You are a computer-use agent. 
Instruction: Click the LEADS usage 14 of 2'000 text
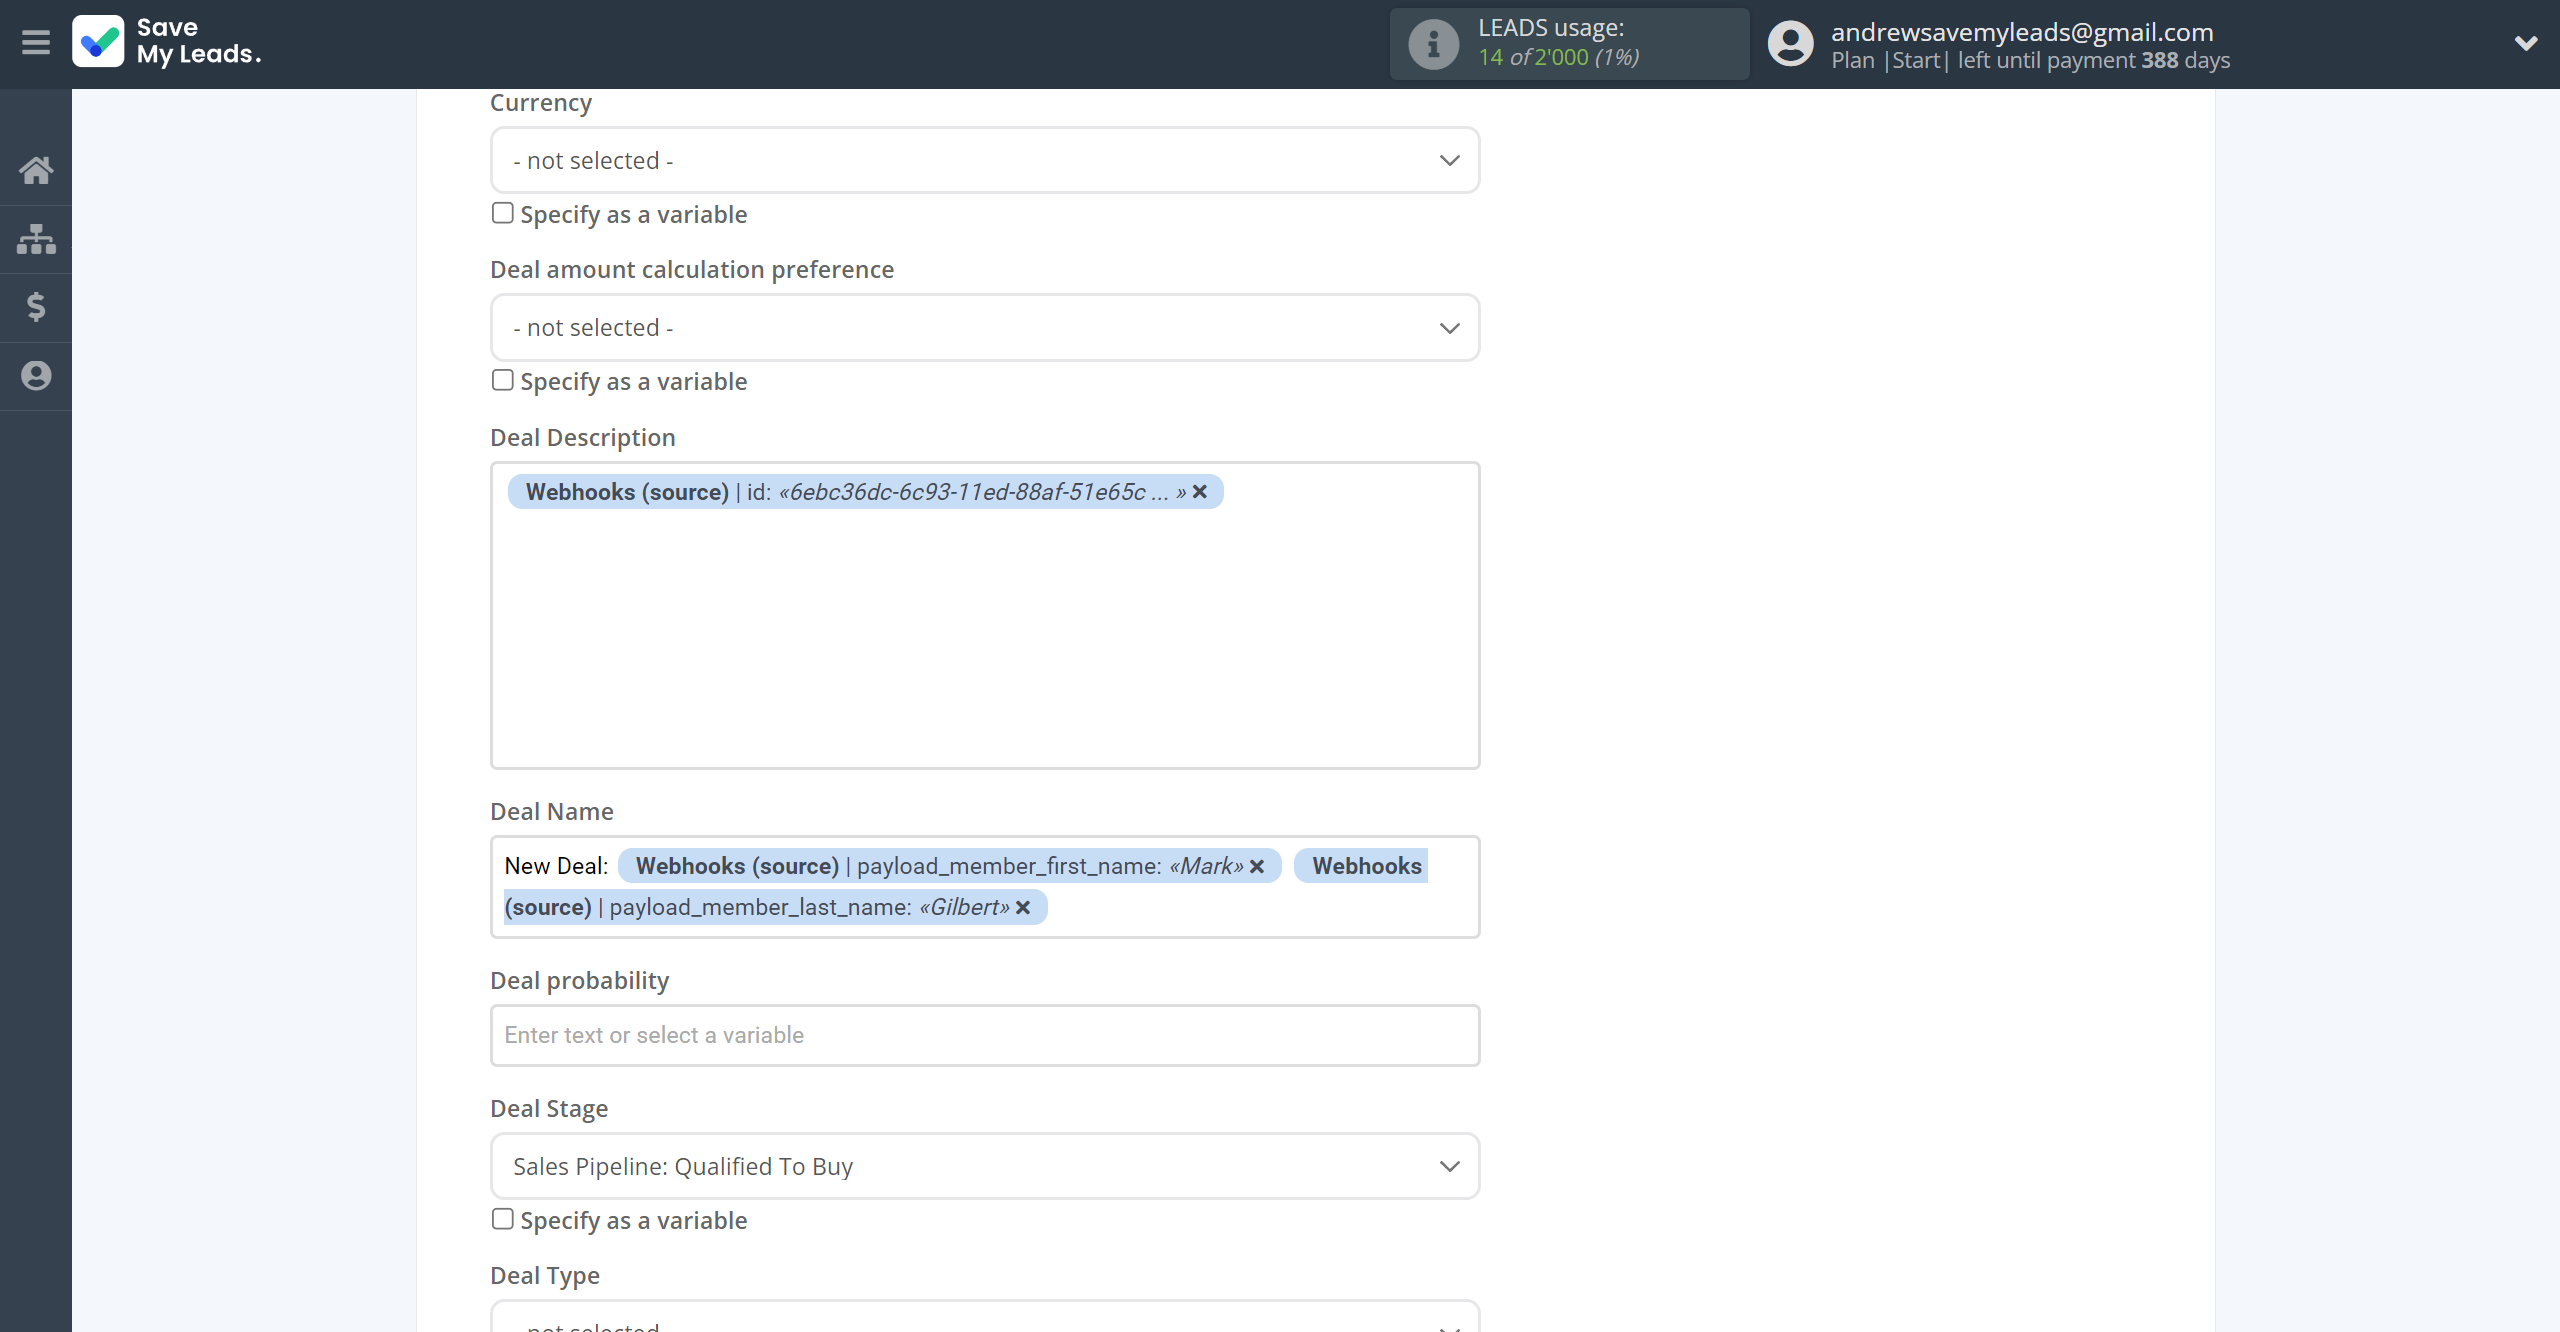click(1558, 57)
